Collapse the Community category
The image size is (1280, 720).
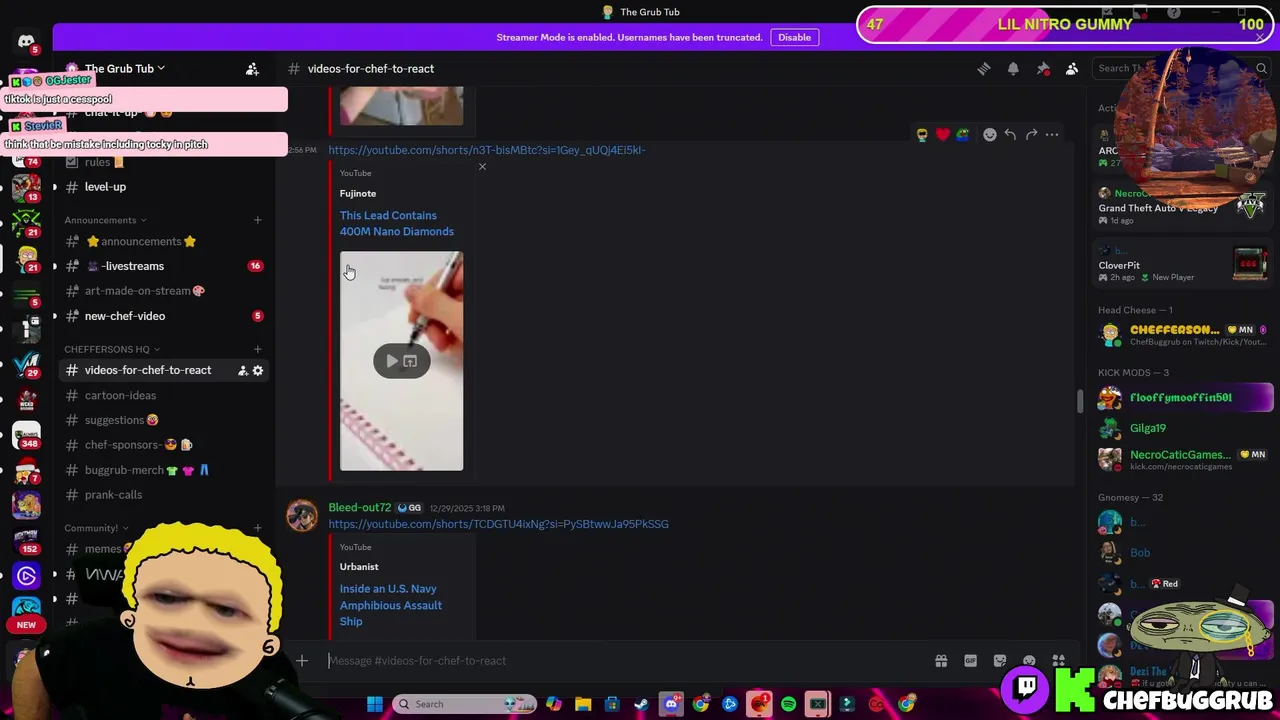click(97, 528)
